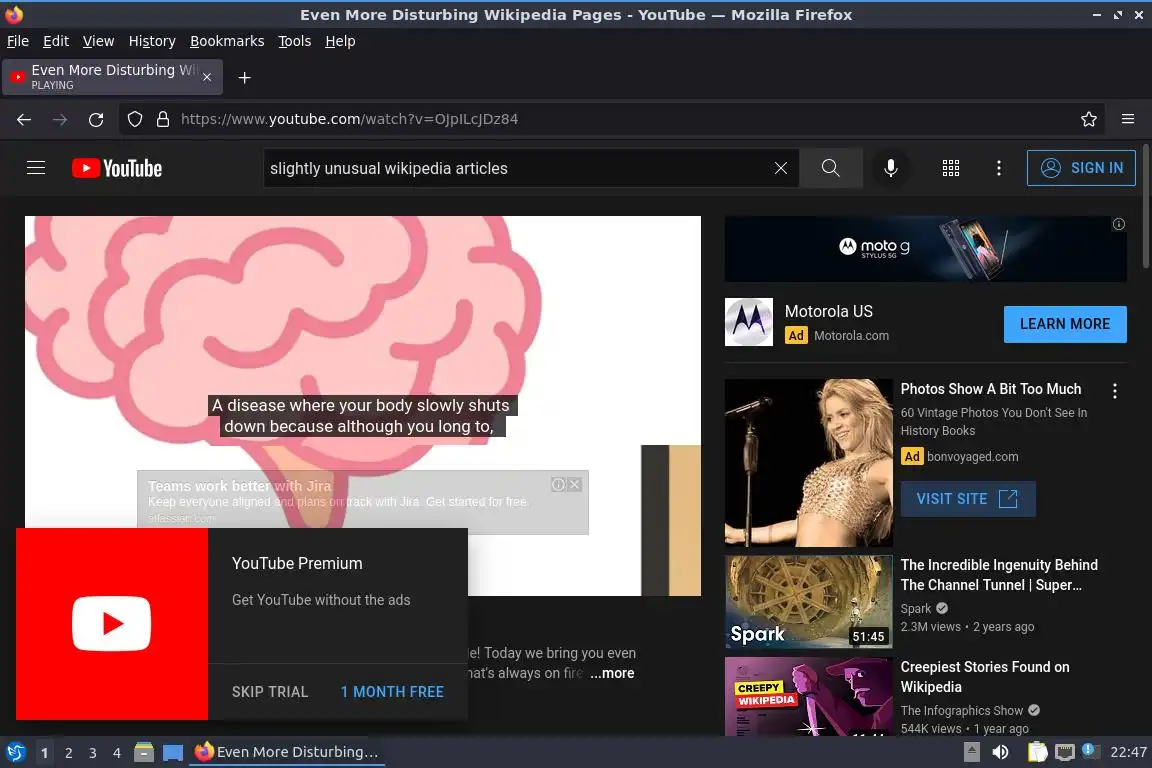Click the Spark Channel Tunnel thumbnail

809,602
